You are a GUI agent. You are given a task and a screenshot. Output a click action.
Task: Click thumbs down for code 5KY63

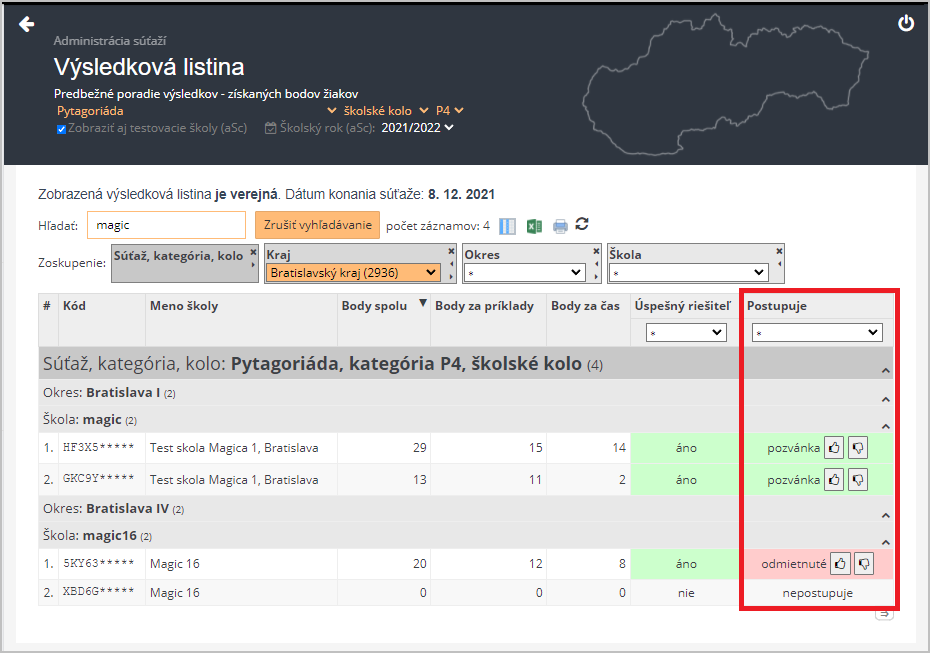[864, 563]
